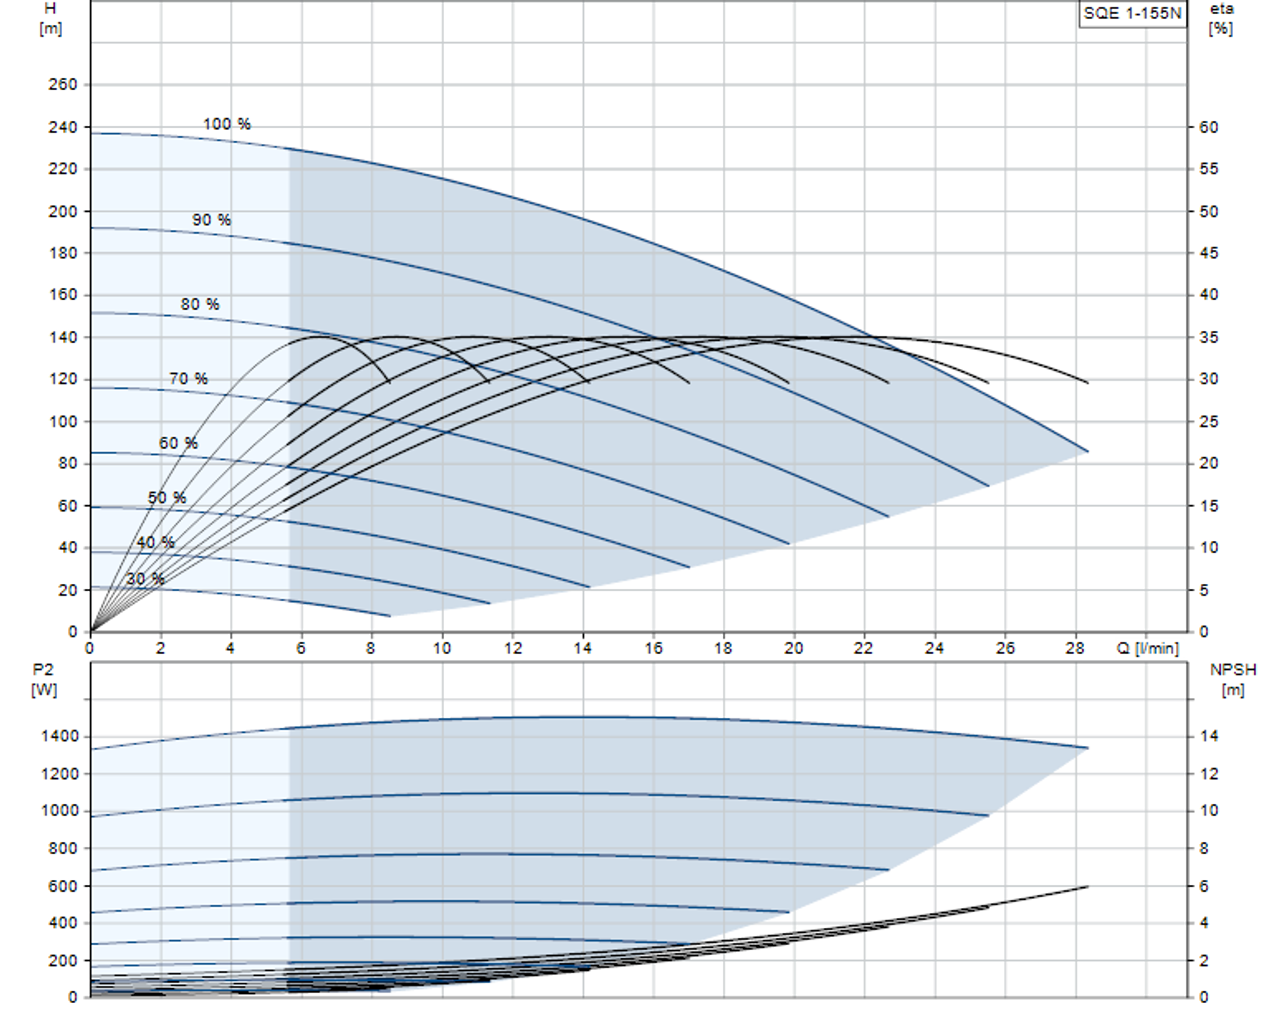Click the 26 tick on Q axis
The width and height of the screenshot is (1280, 1010).
tap(1005, 648)
